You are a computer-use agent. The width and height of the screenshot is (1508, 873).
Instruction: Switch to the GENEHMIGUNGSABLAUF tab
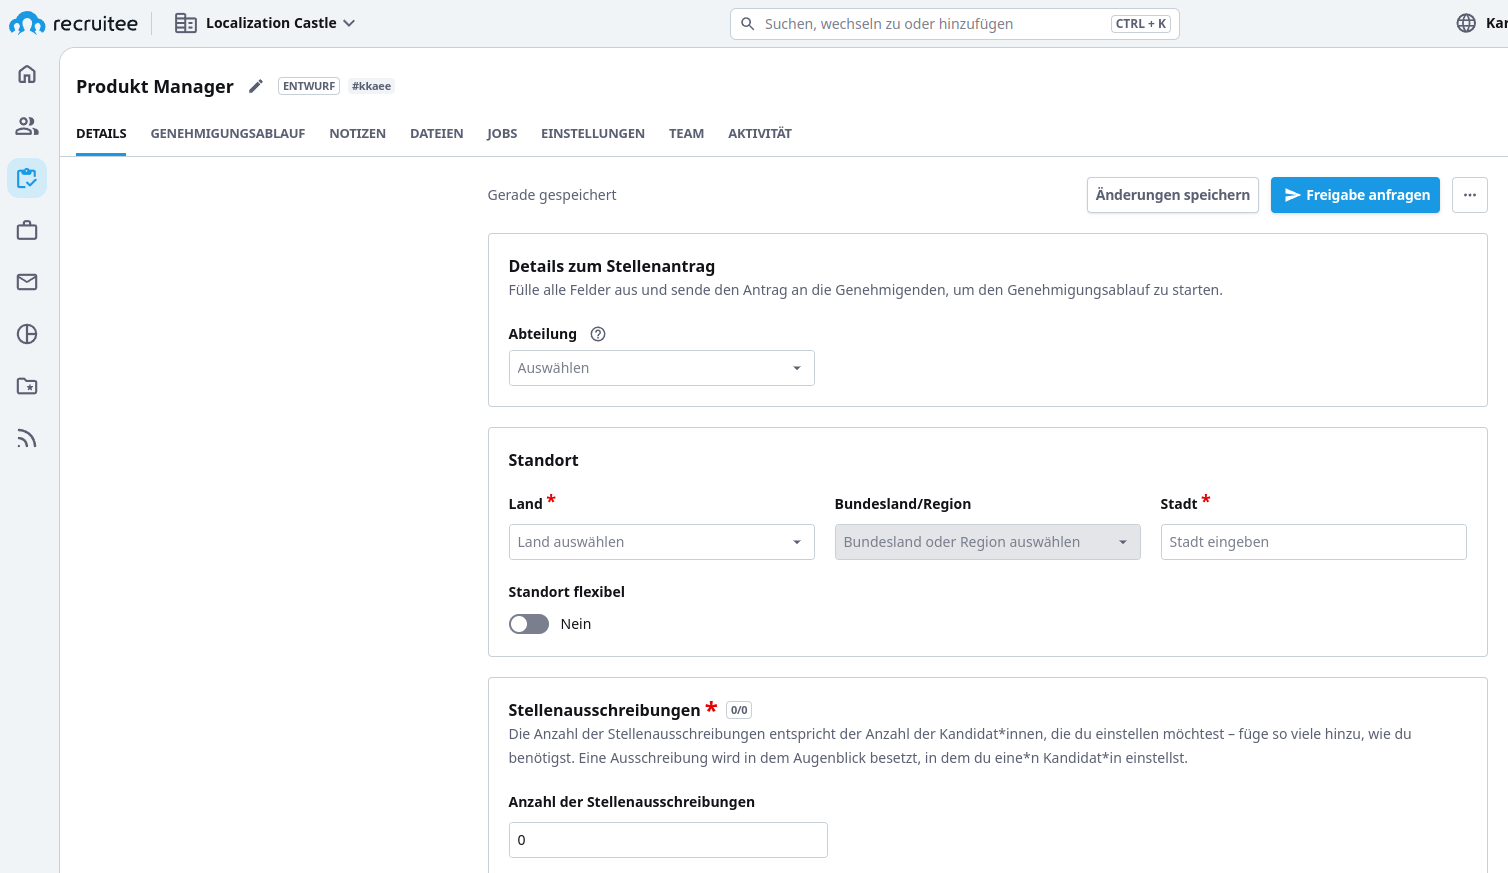[227, 133]
